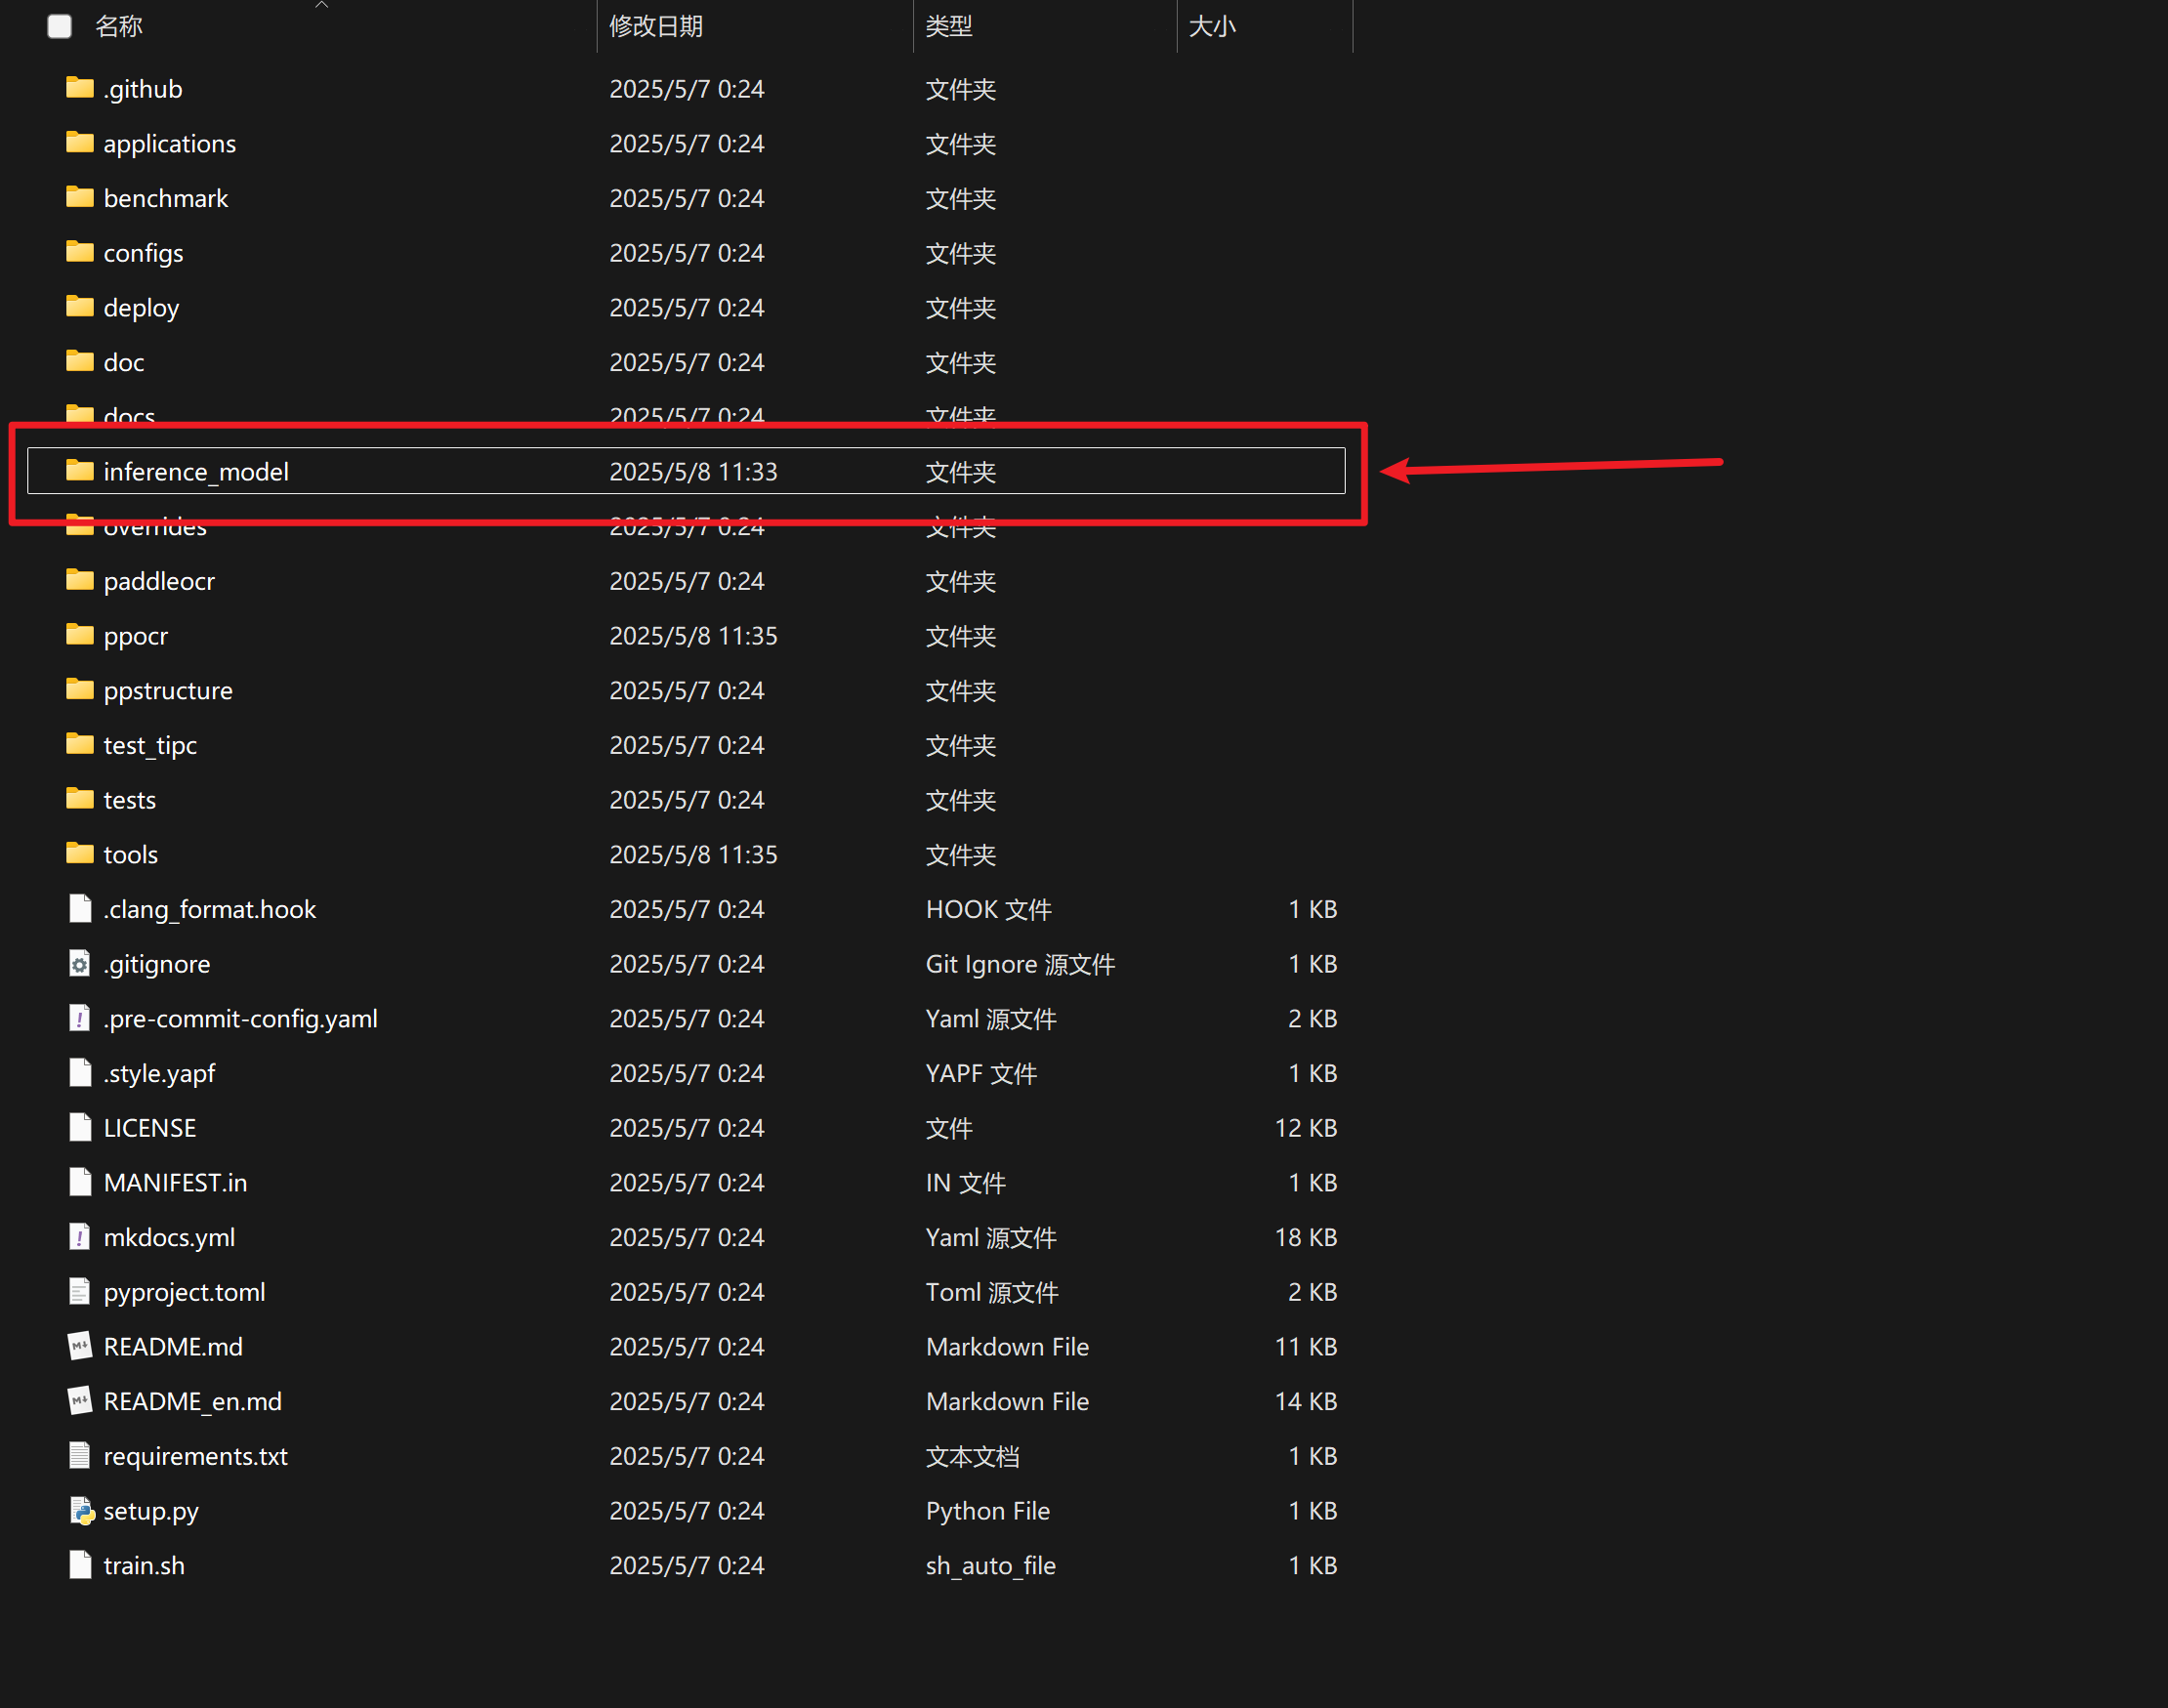The width and height of the screenshot is (2168, 1708).
Task: Sort by 类型 column header
Action: pyautogui.click(x=948, y=26)
